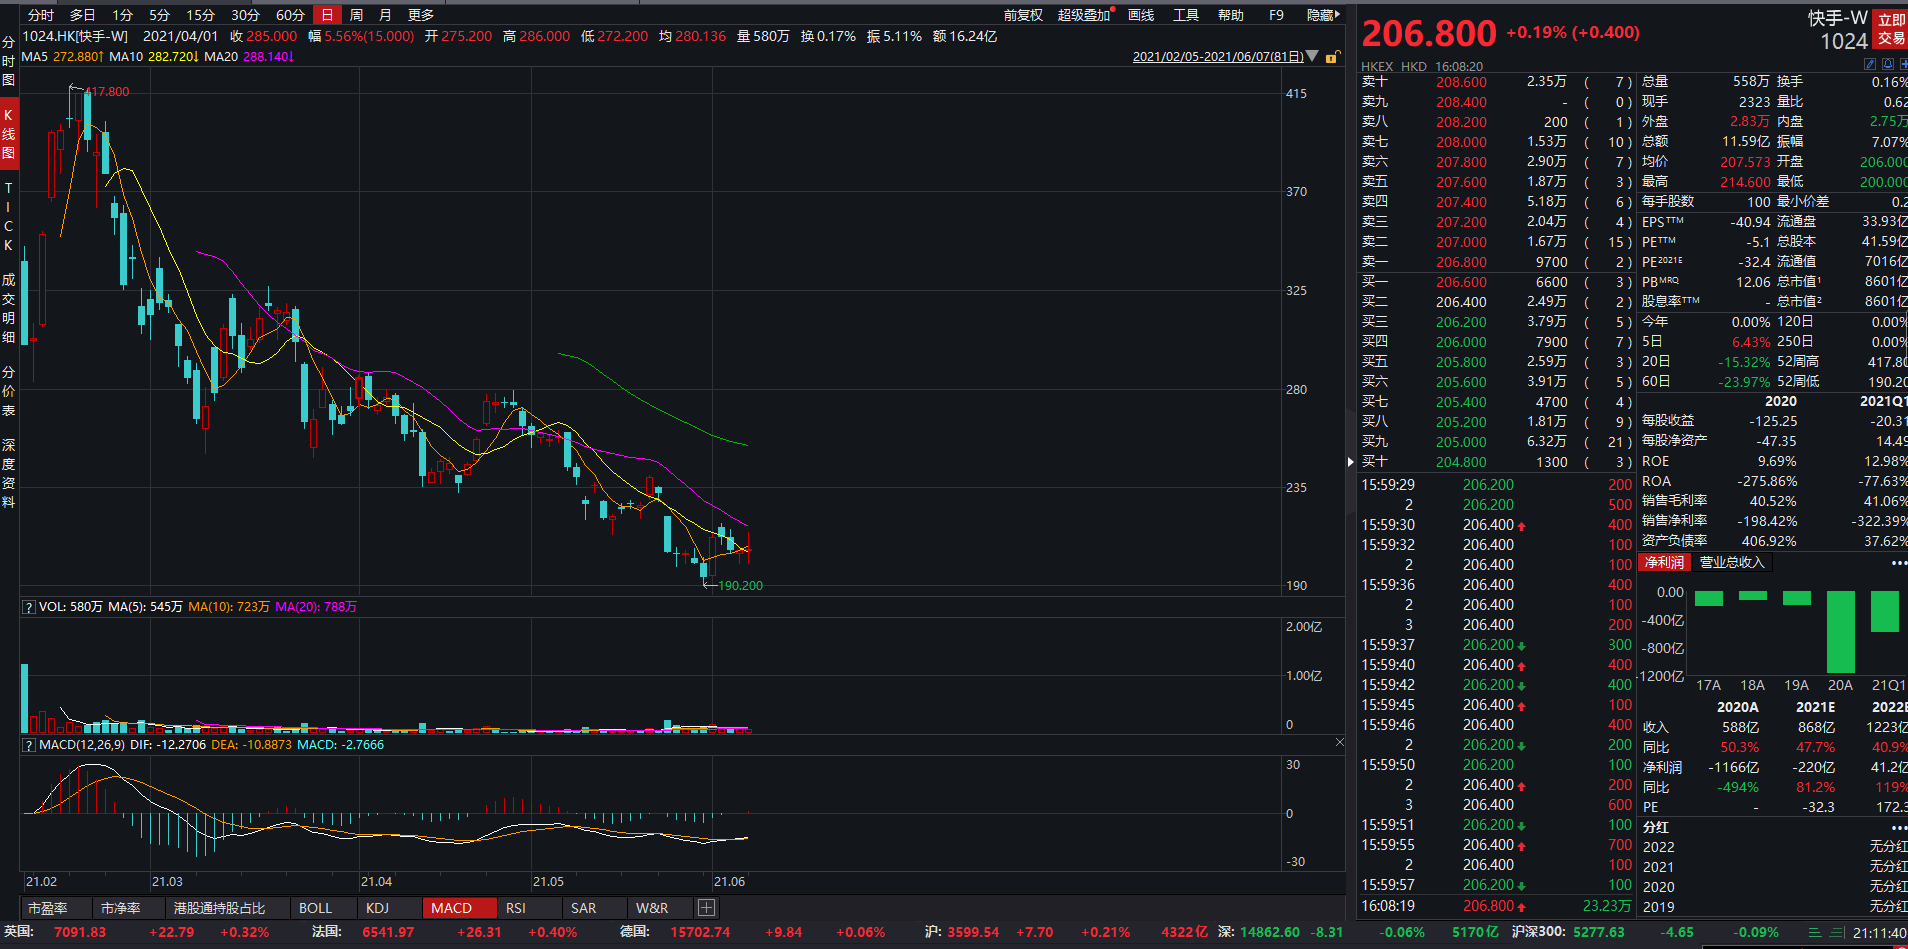Select the 60分 period
The width and height of the screenshot is (1908, 949).
[x=290, y=15]
